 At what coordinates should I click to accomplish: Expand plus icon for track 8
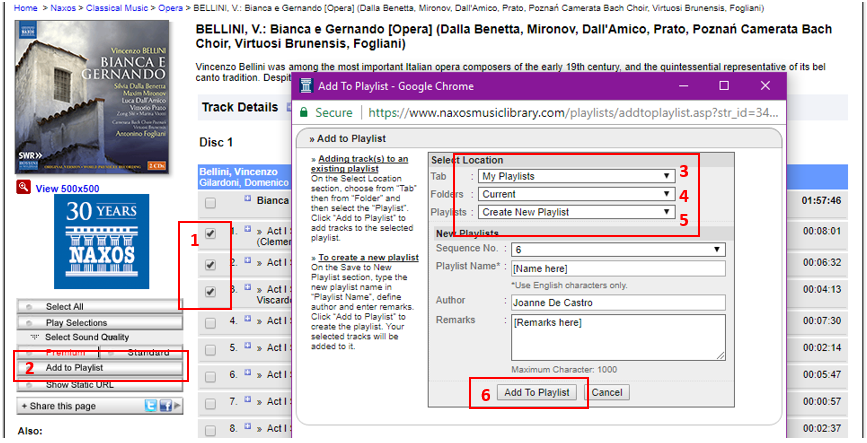tap(248, 426)
